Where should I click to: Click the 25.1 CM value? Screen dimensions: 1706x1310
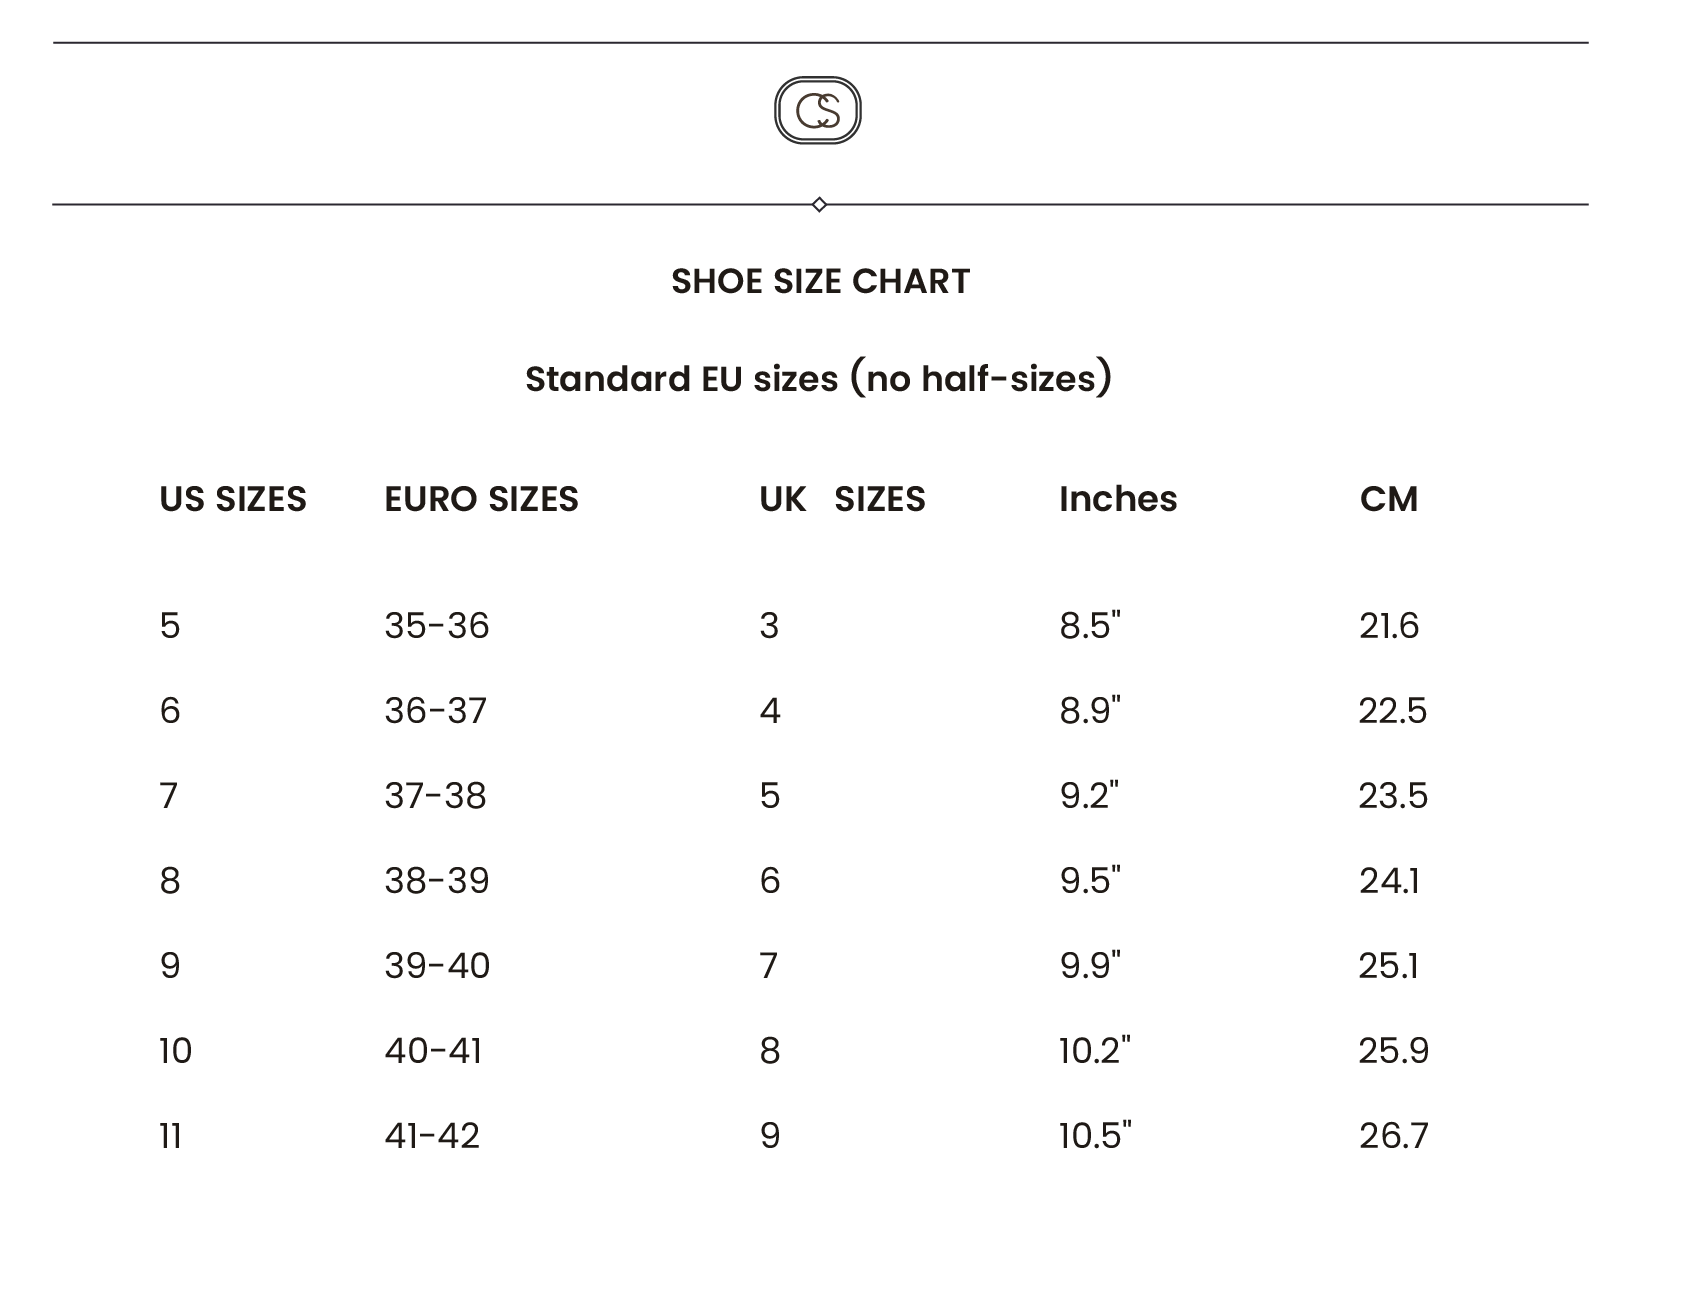1389,966
